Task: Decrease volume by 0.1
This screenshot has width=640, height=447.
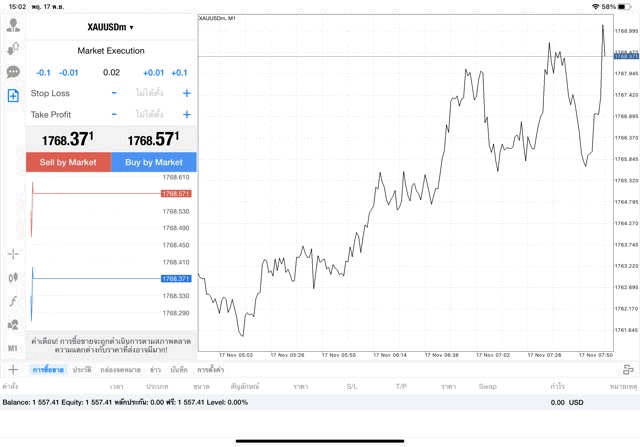Action: coord(44,72)
